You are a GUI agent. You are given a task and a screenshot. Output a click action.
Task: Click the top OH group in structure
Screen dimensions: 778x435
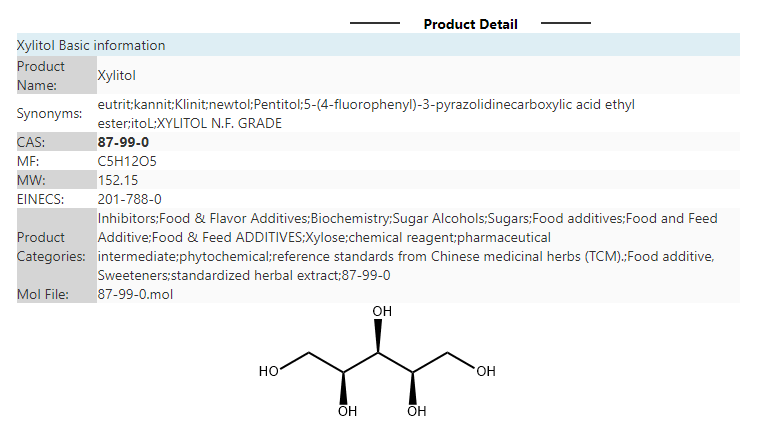(x=382, y=311)
